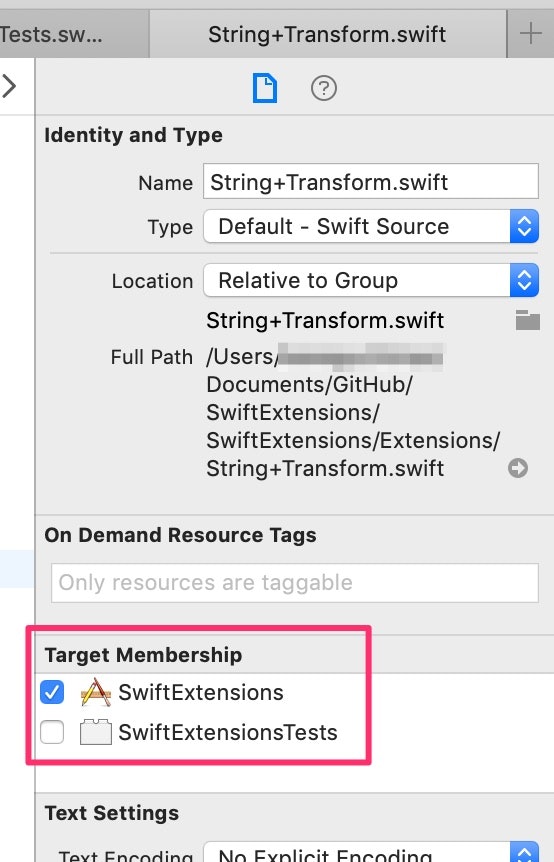Switch to the Tests.sw... tab
The height and width of the screenshot is (862, 554).
(x=74, y=34)
